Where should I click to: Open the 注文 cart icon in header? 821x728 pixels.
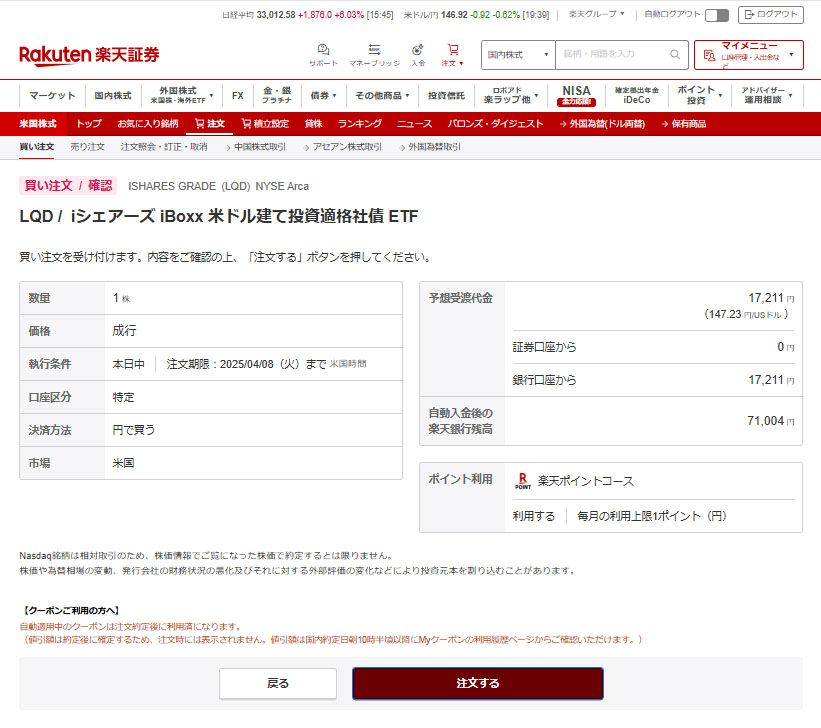tap(453, 50)
